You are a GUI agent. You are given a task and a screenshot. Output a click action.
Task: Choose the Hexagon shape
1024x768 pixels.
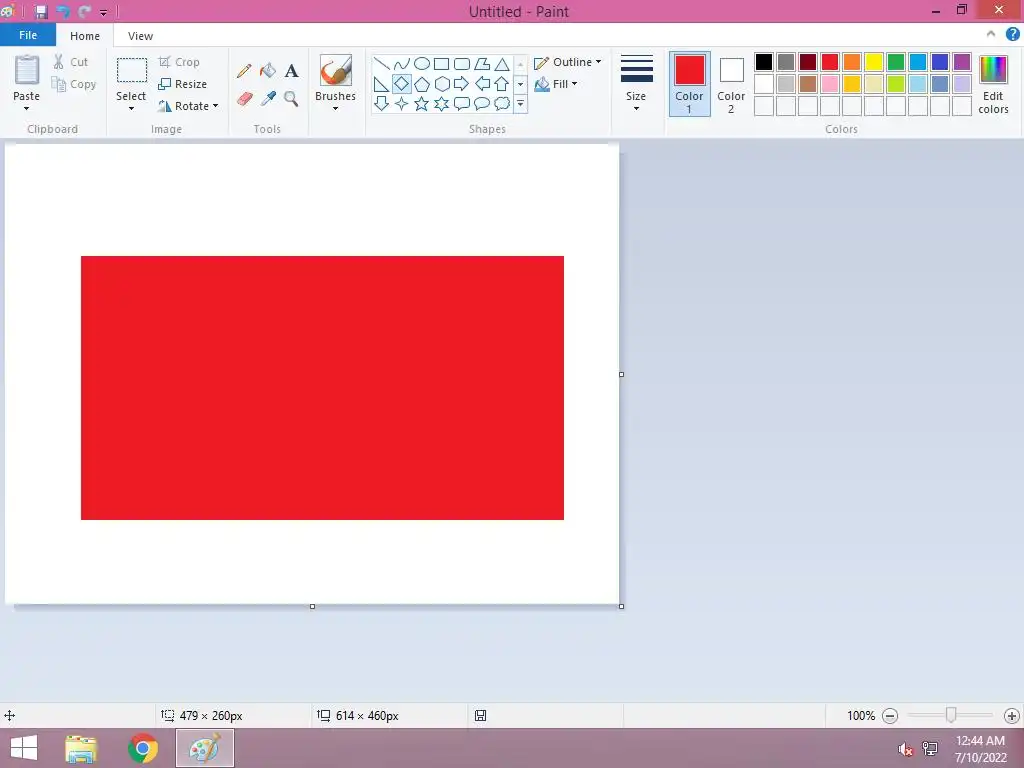(441, 84)
